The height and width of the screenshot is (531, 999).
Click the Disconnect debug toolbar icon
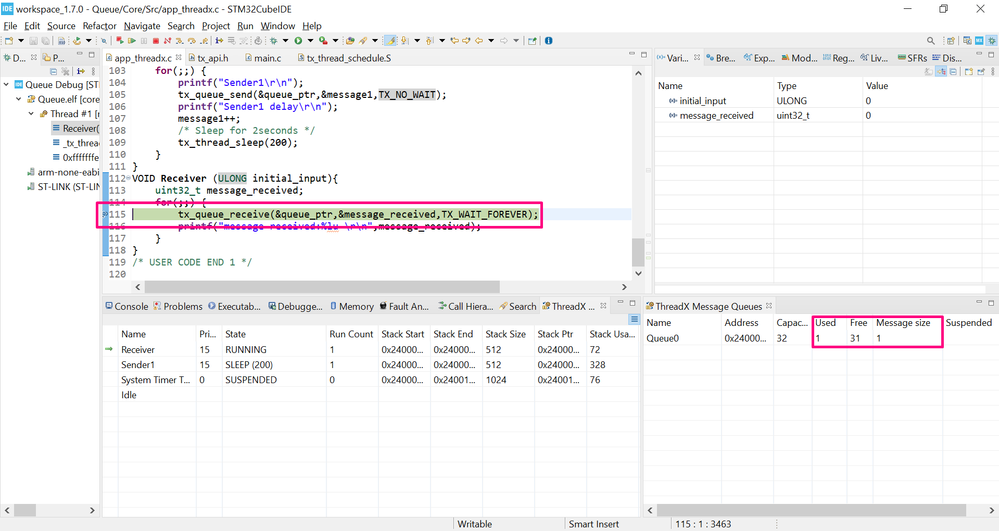tap(167, 41)
